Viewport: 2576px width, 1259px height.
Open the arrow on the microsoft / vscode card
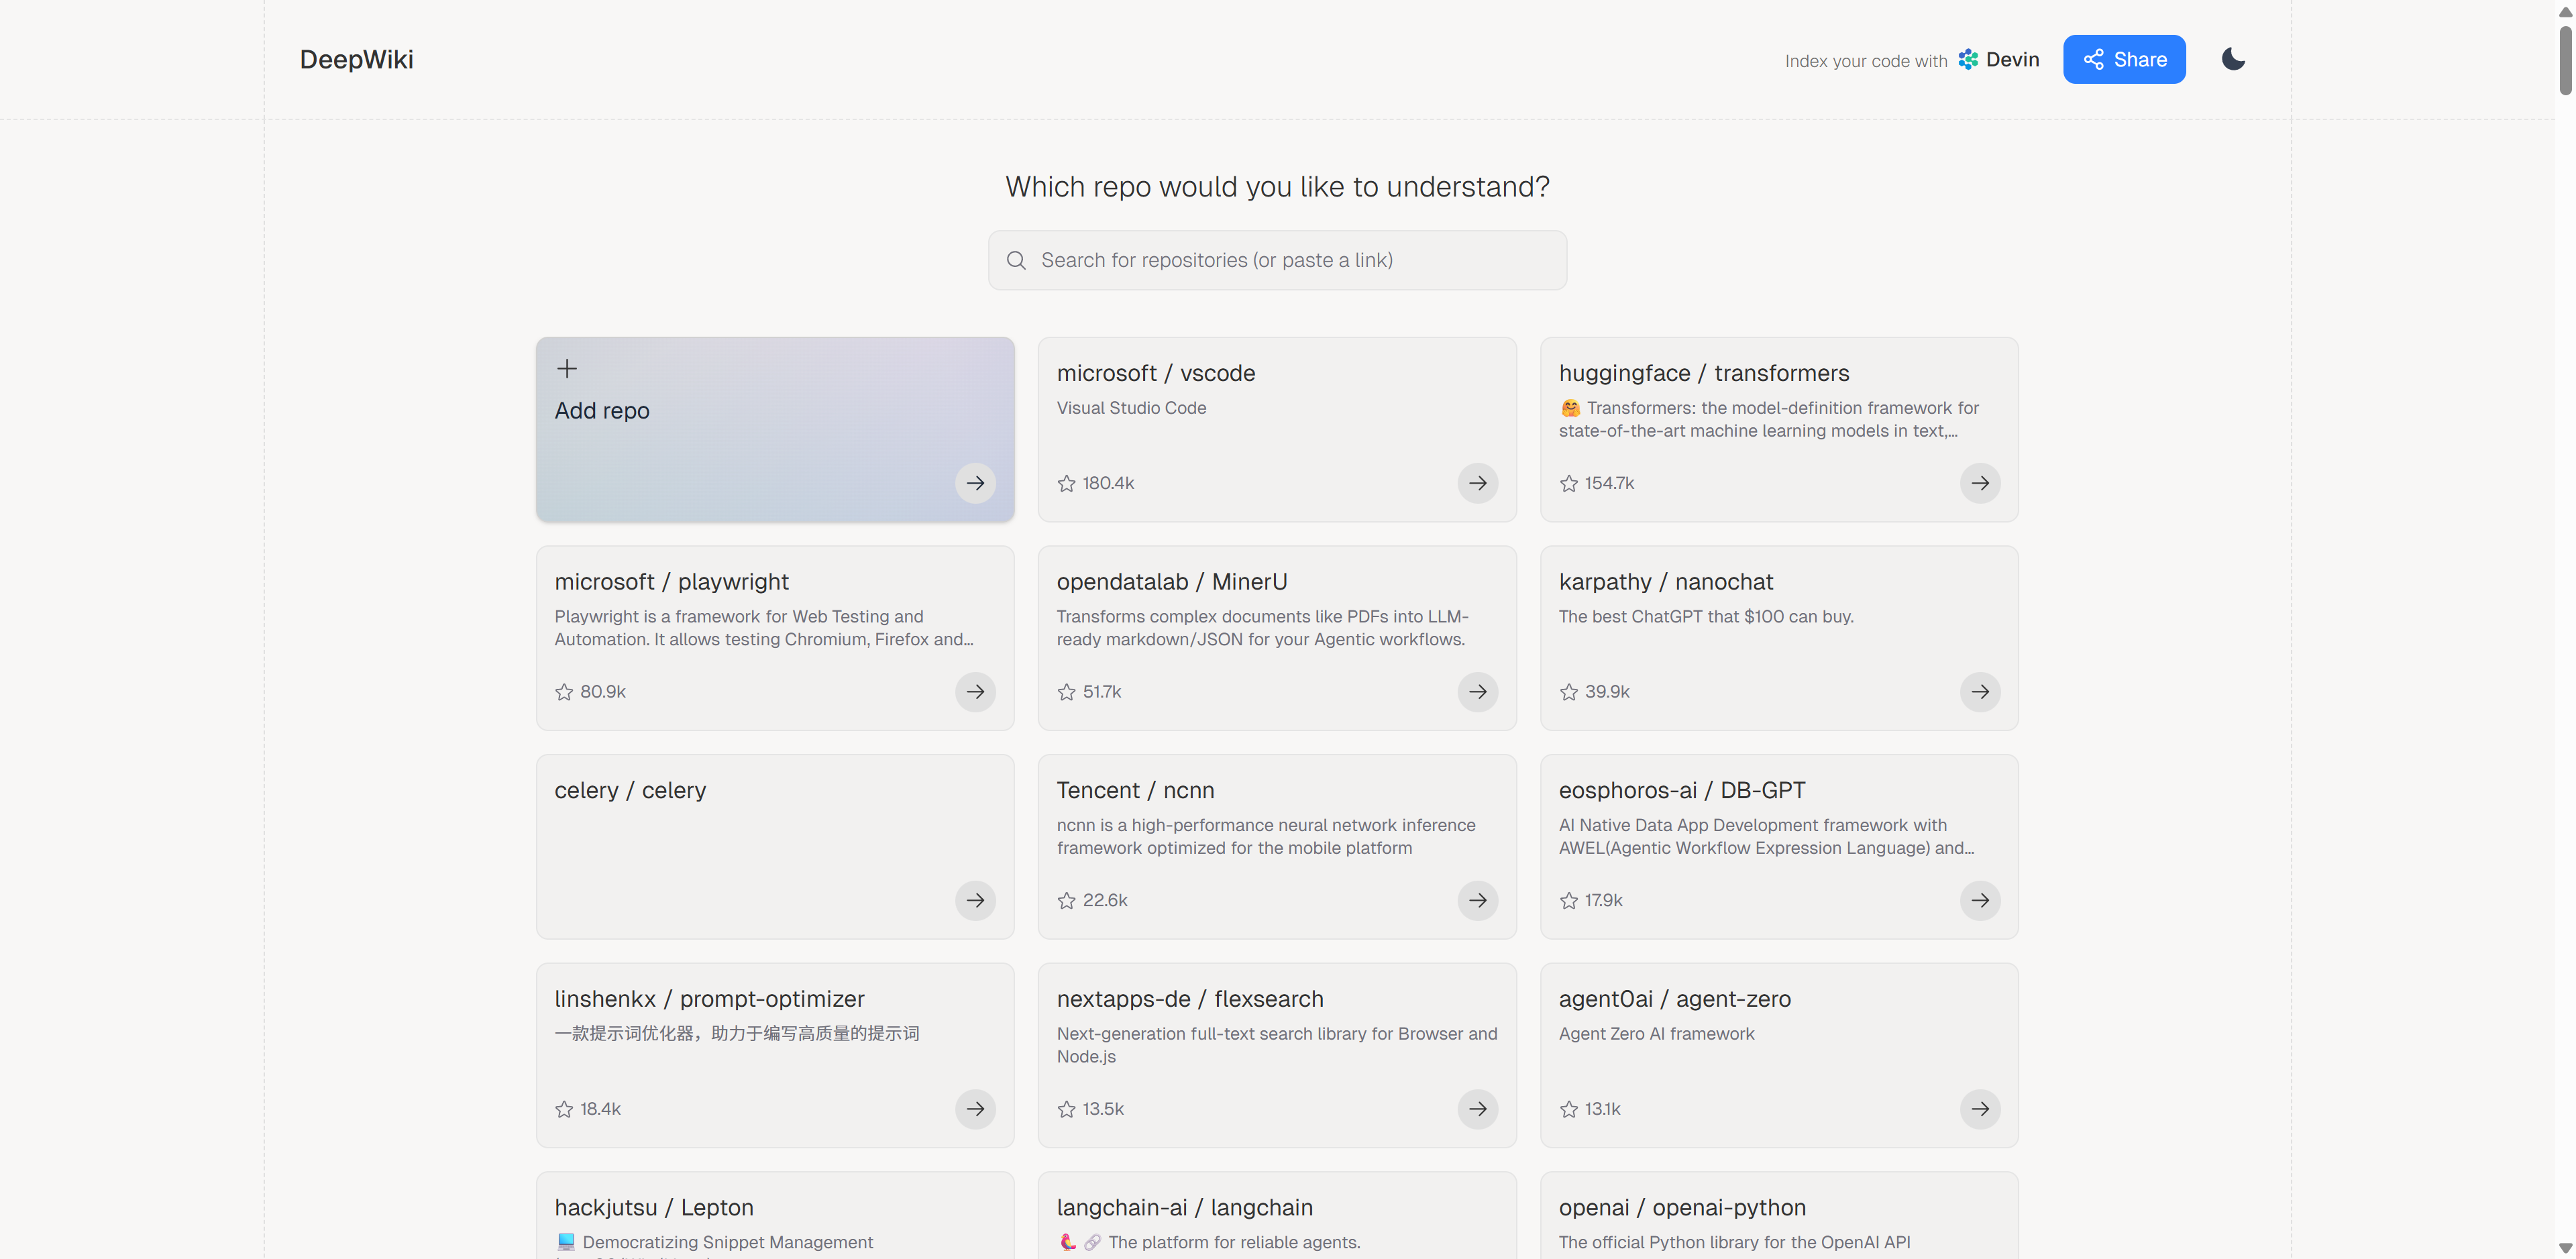(x=1477, y=483)
